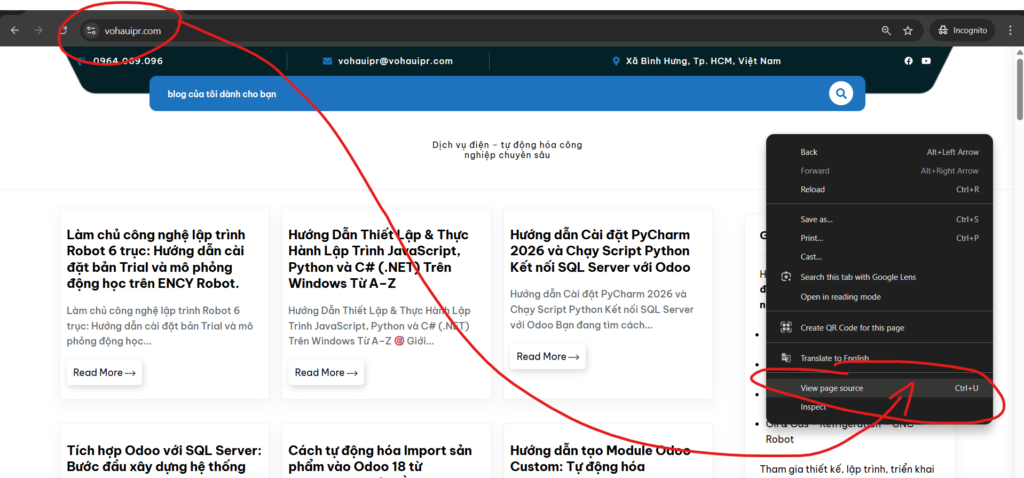Select Save as... from context menu
This screenshot has height=478, width=1024.
click(816, 219)
